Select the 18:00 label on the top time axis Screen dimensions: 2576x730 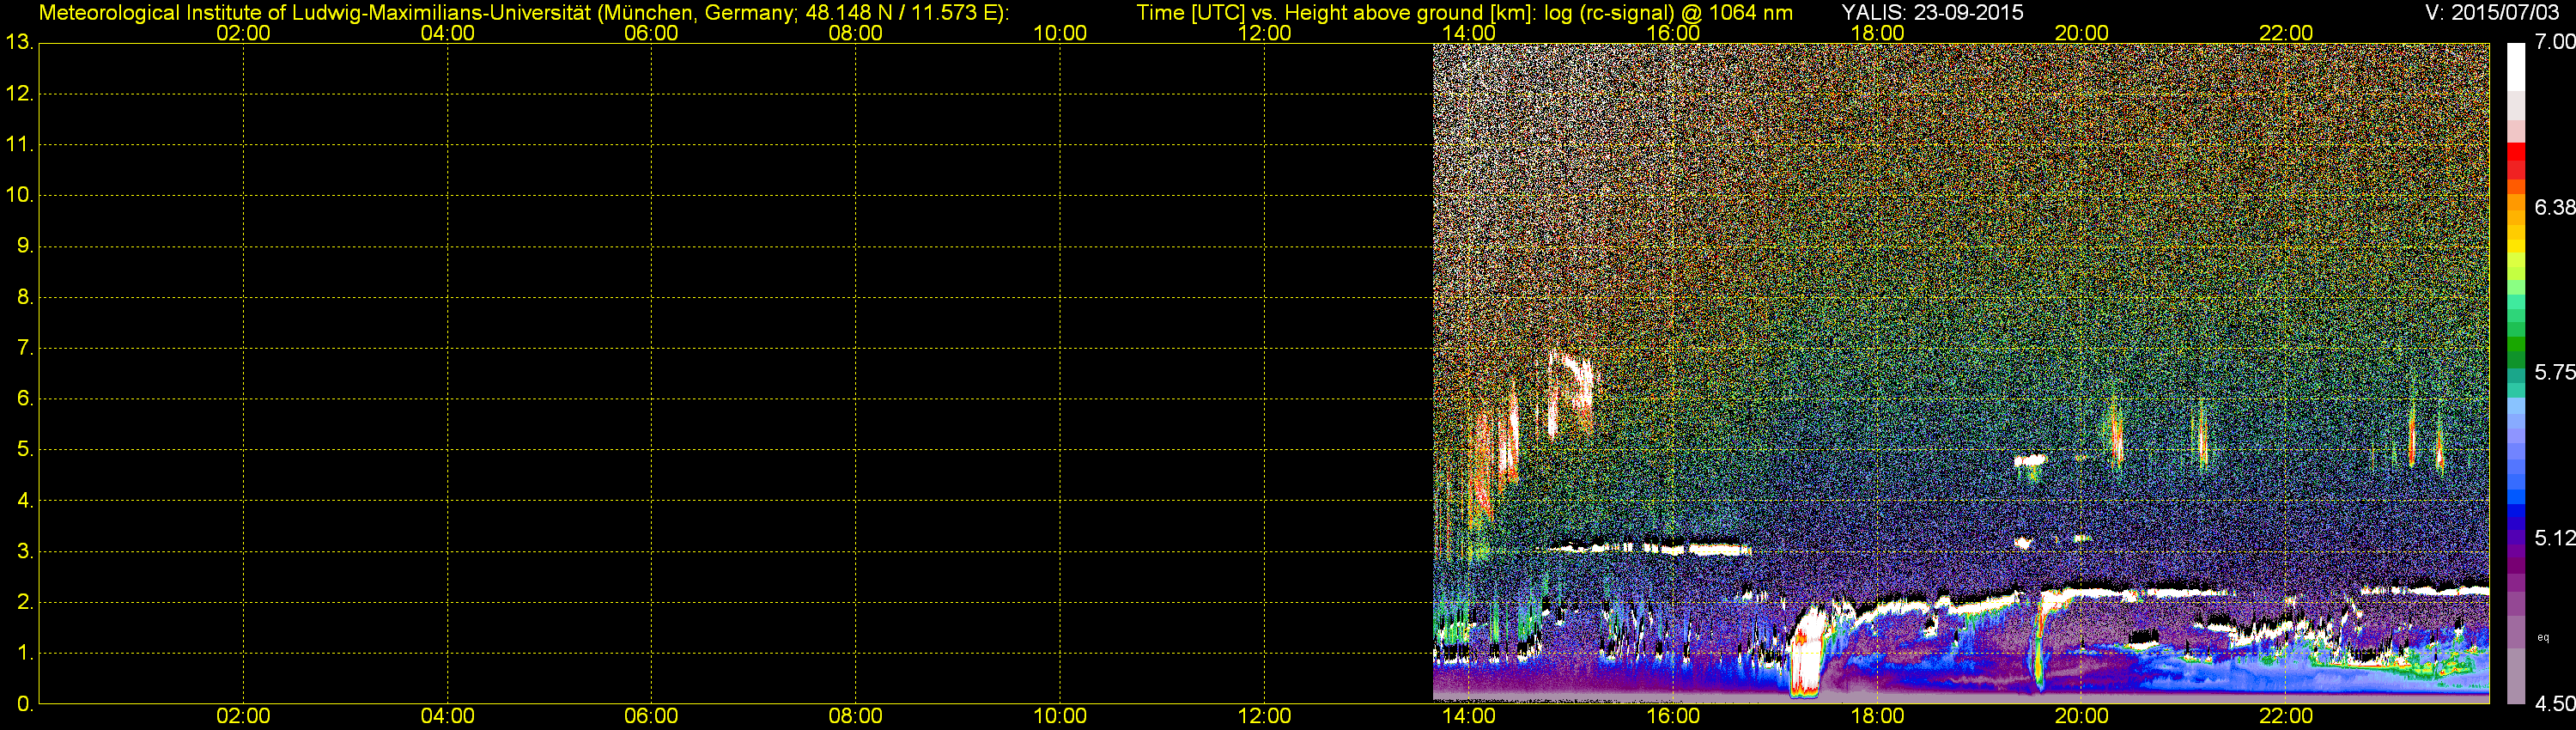tap(1877, 33)
